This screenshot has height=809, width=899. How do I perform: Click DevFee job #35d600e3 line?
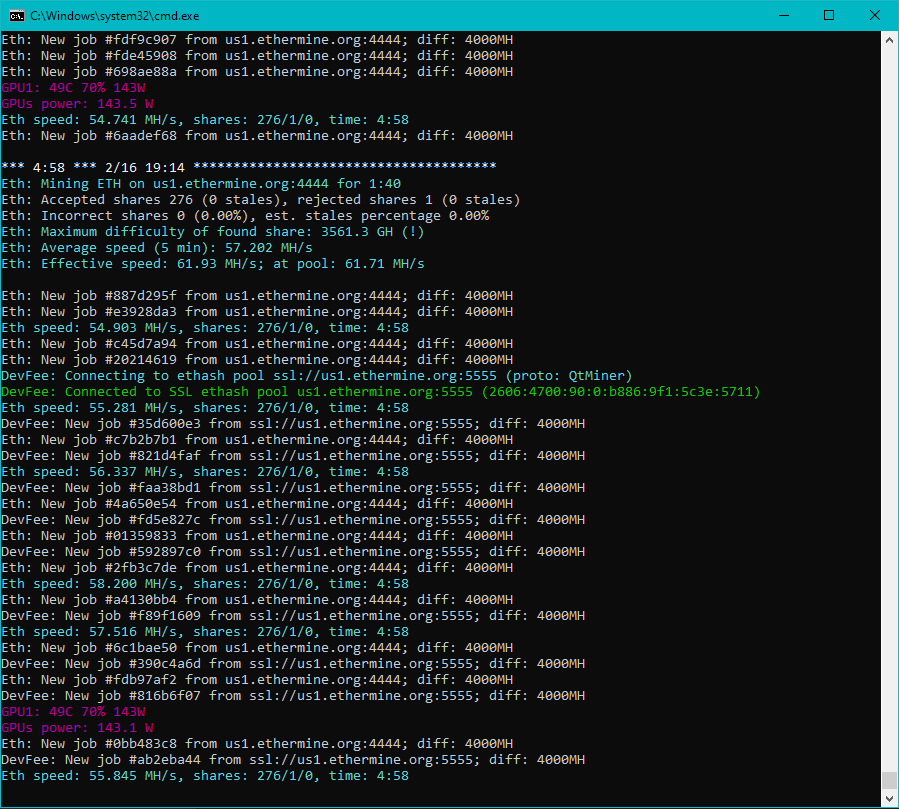[293, 424]
